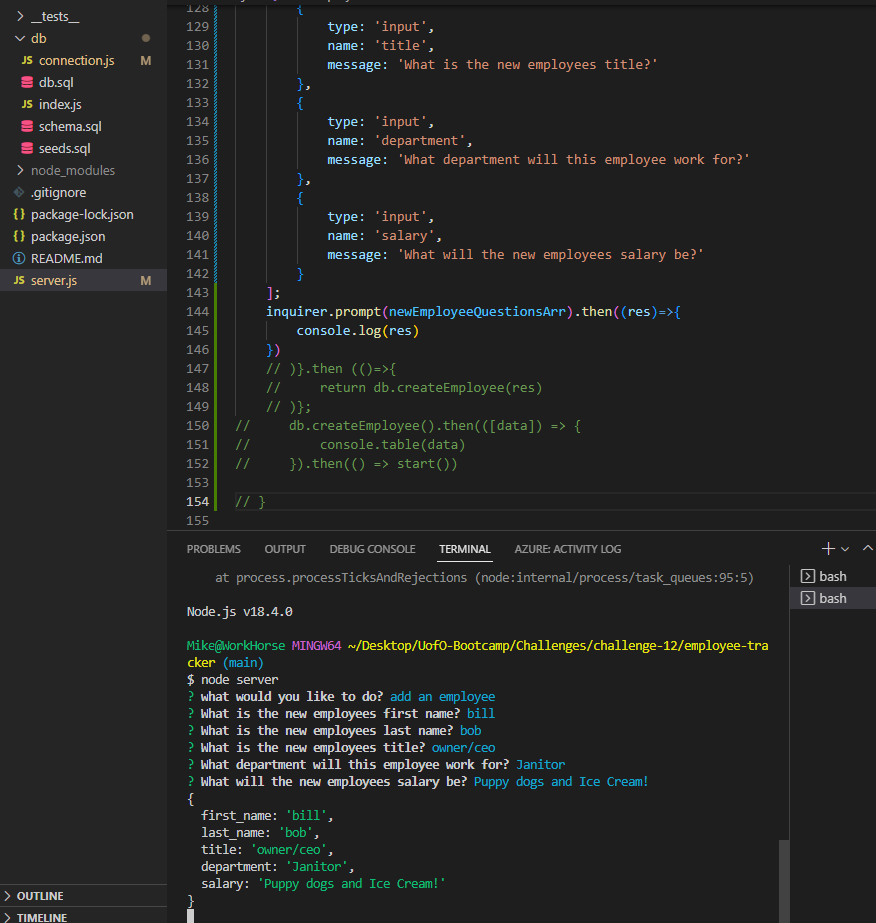The image size is (876, 923).
Task: Open index.js in db folder
Action: pyautogui.click(x=60, y=105)
